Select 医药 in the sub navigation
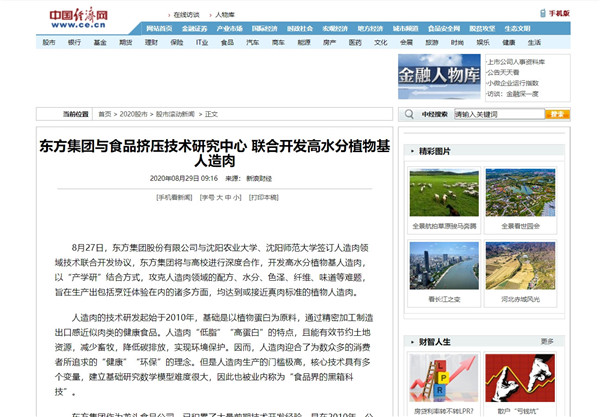Viewport: 600px width, 417px height. point(355,42)
